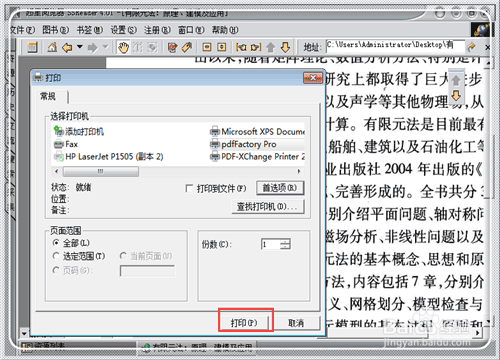The image size is (500, 360).
Task: Go back with the left arrow icon
Action: click(x=68, y=48)
